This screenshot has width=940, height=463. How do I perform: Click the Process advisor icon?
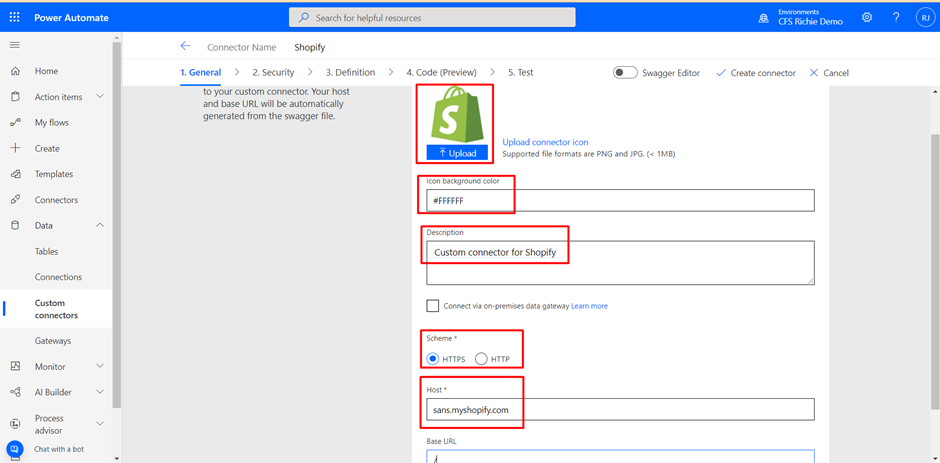16,424
